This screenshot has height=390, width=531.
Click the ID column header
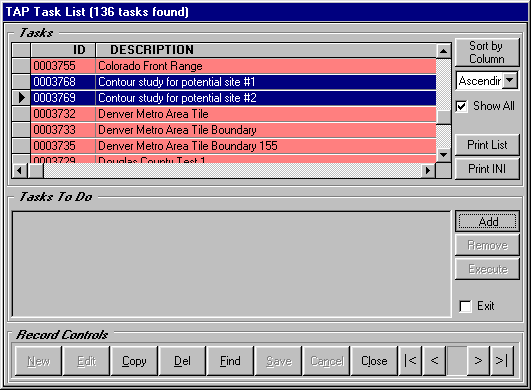(63, 50)
